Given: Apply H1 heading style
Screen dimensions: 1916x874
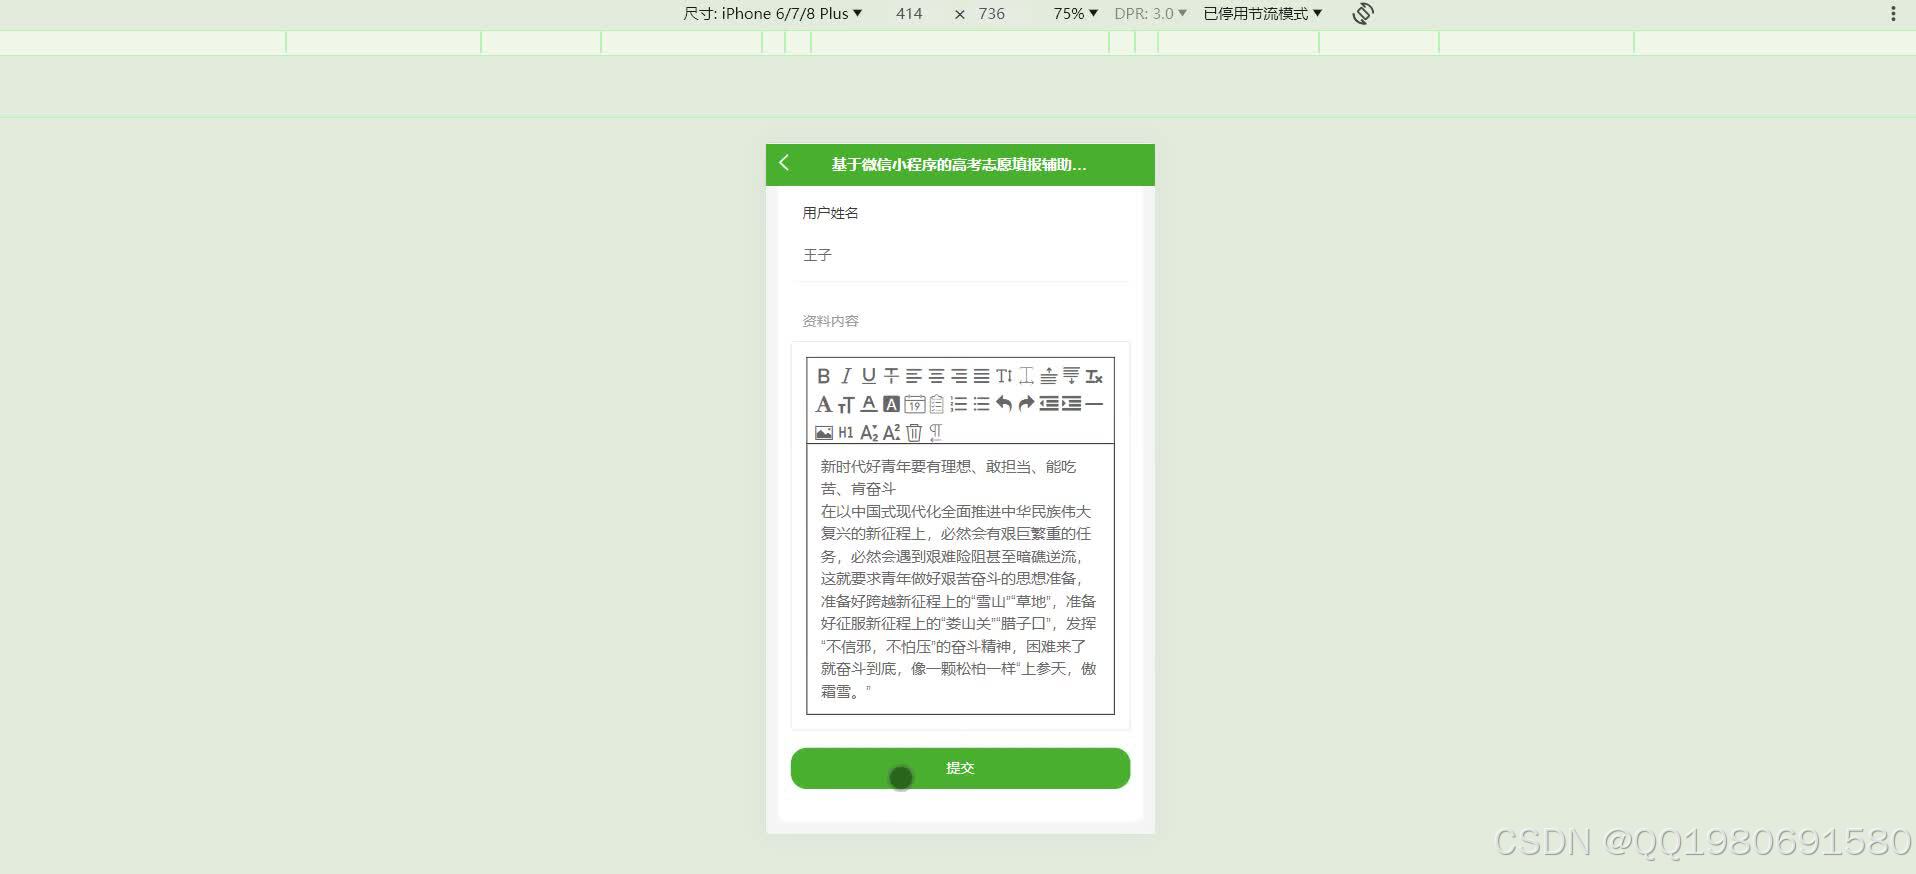Looking at the screenshot, I should 846,432.
